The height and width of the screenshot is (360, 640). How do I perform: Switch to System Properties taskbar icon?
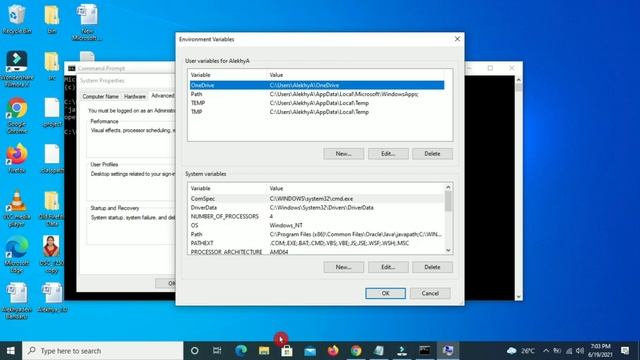(448, 351)
